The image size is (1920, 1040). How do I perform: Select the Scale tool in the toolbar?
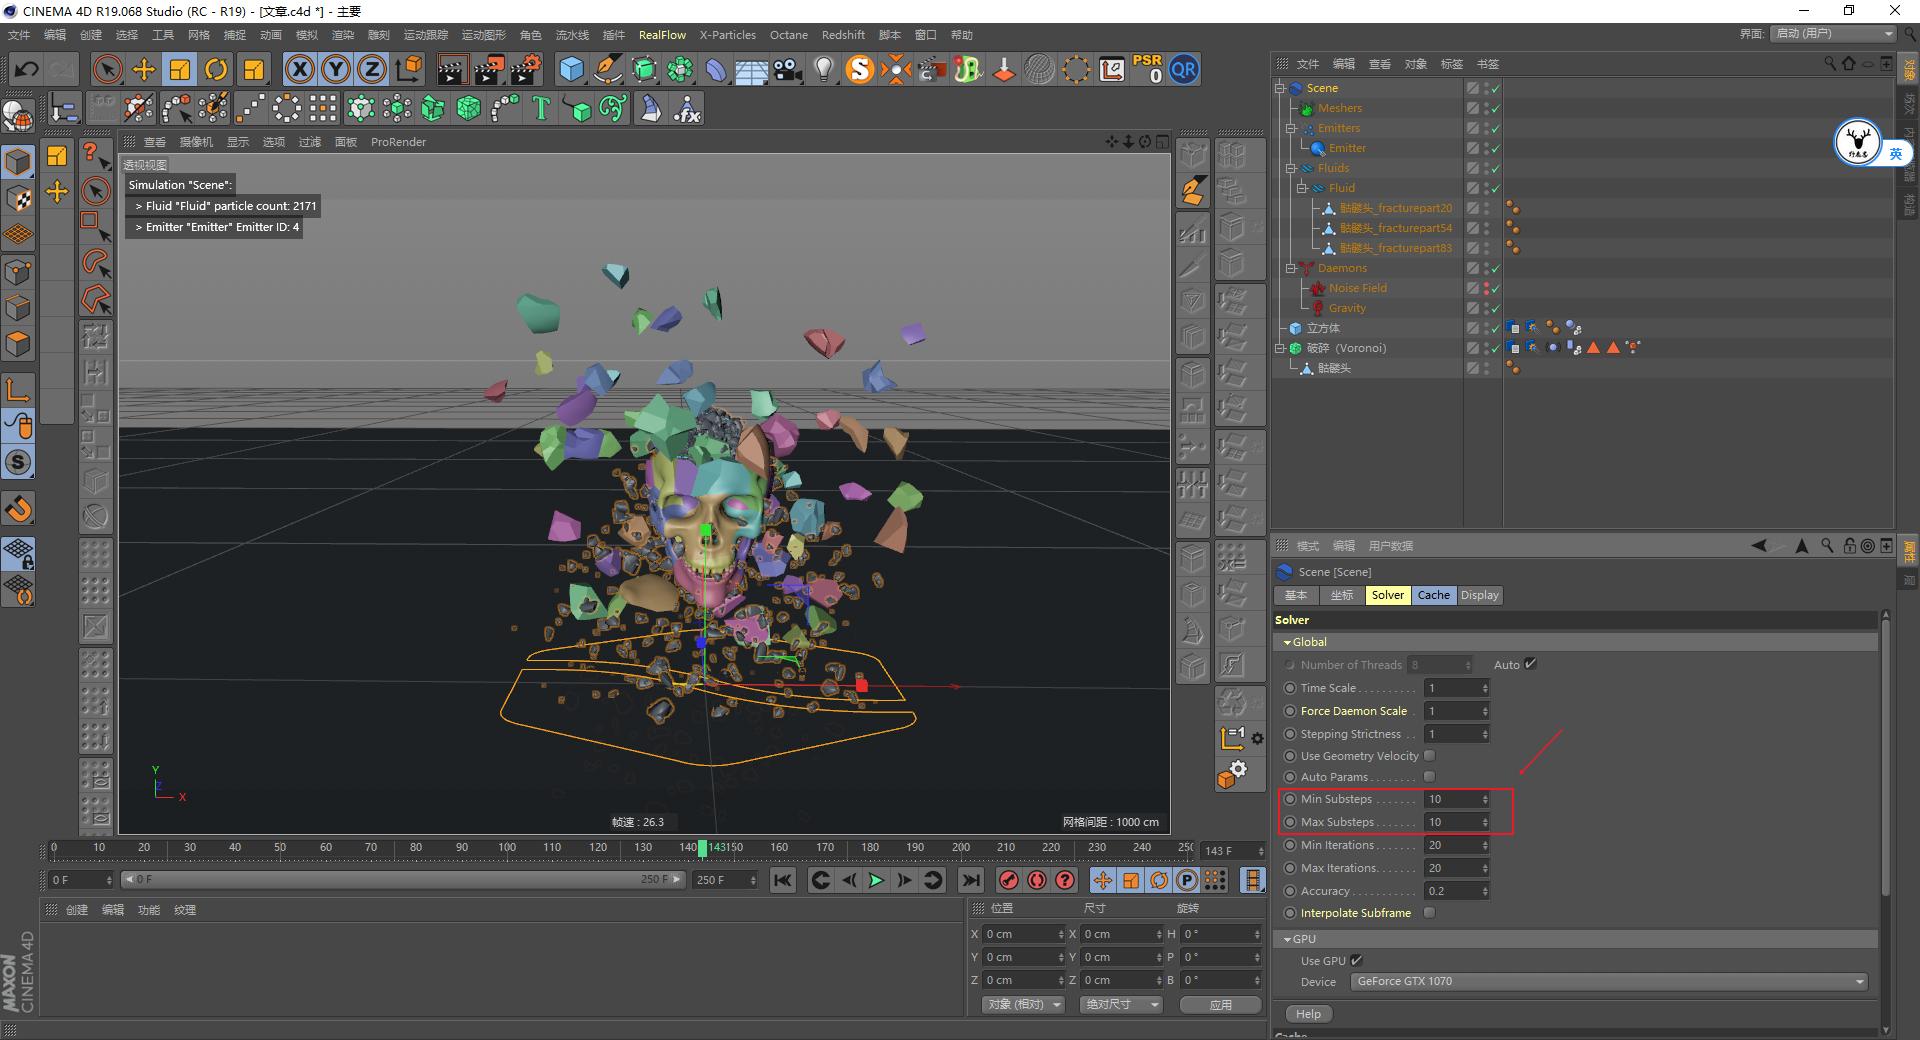tap(180, 69)
